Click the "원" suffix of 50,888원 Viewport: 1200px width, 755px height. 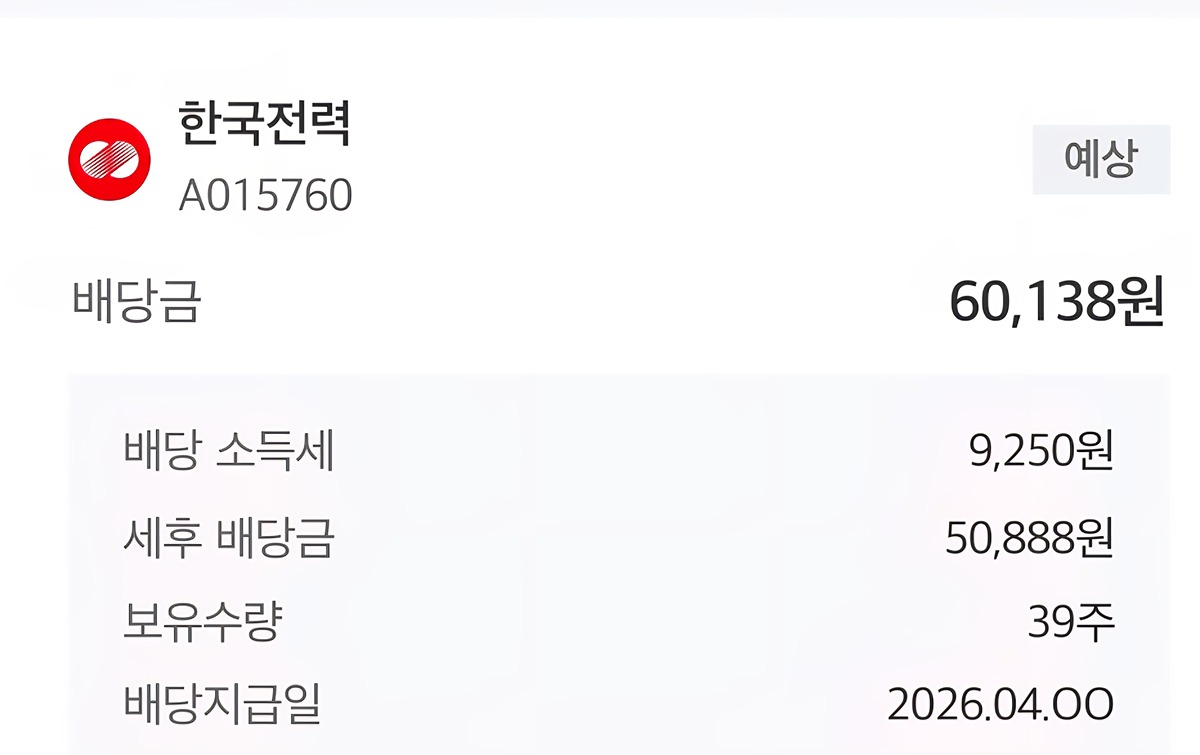[x=1097, y=540]
